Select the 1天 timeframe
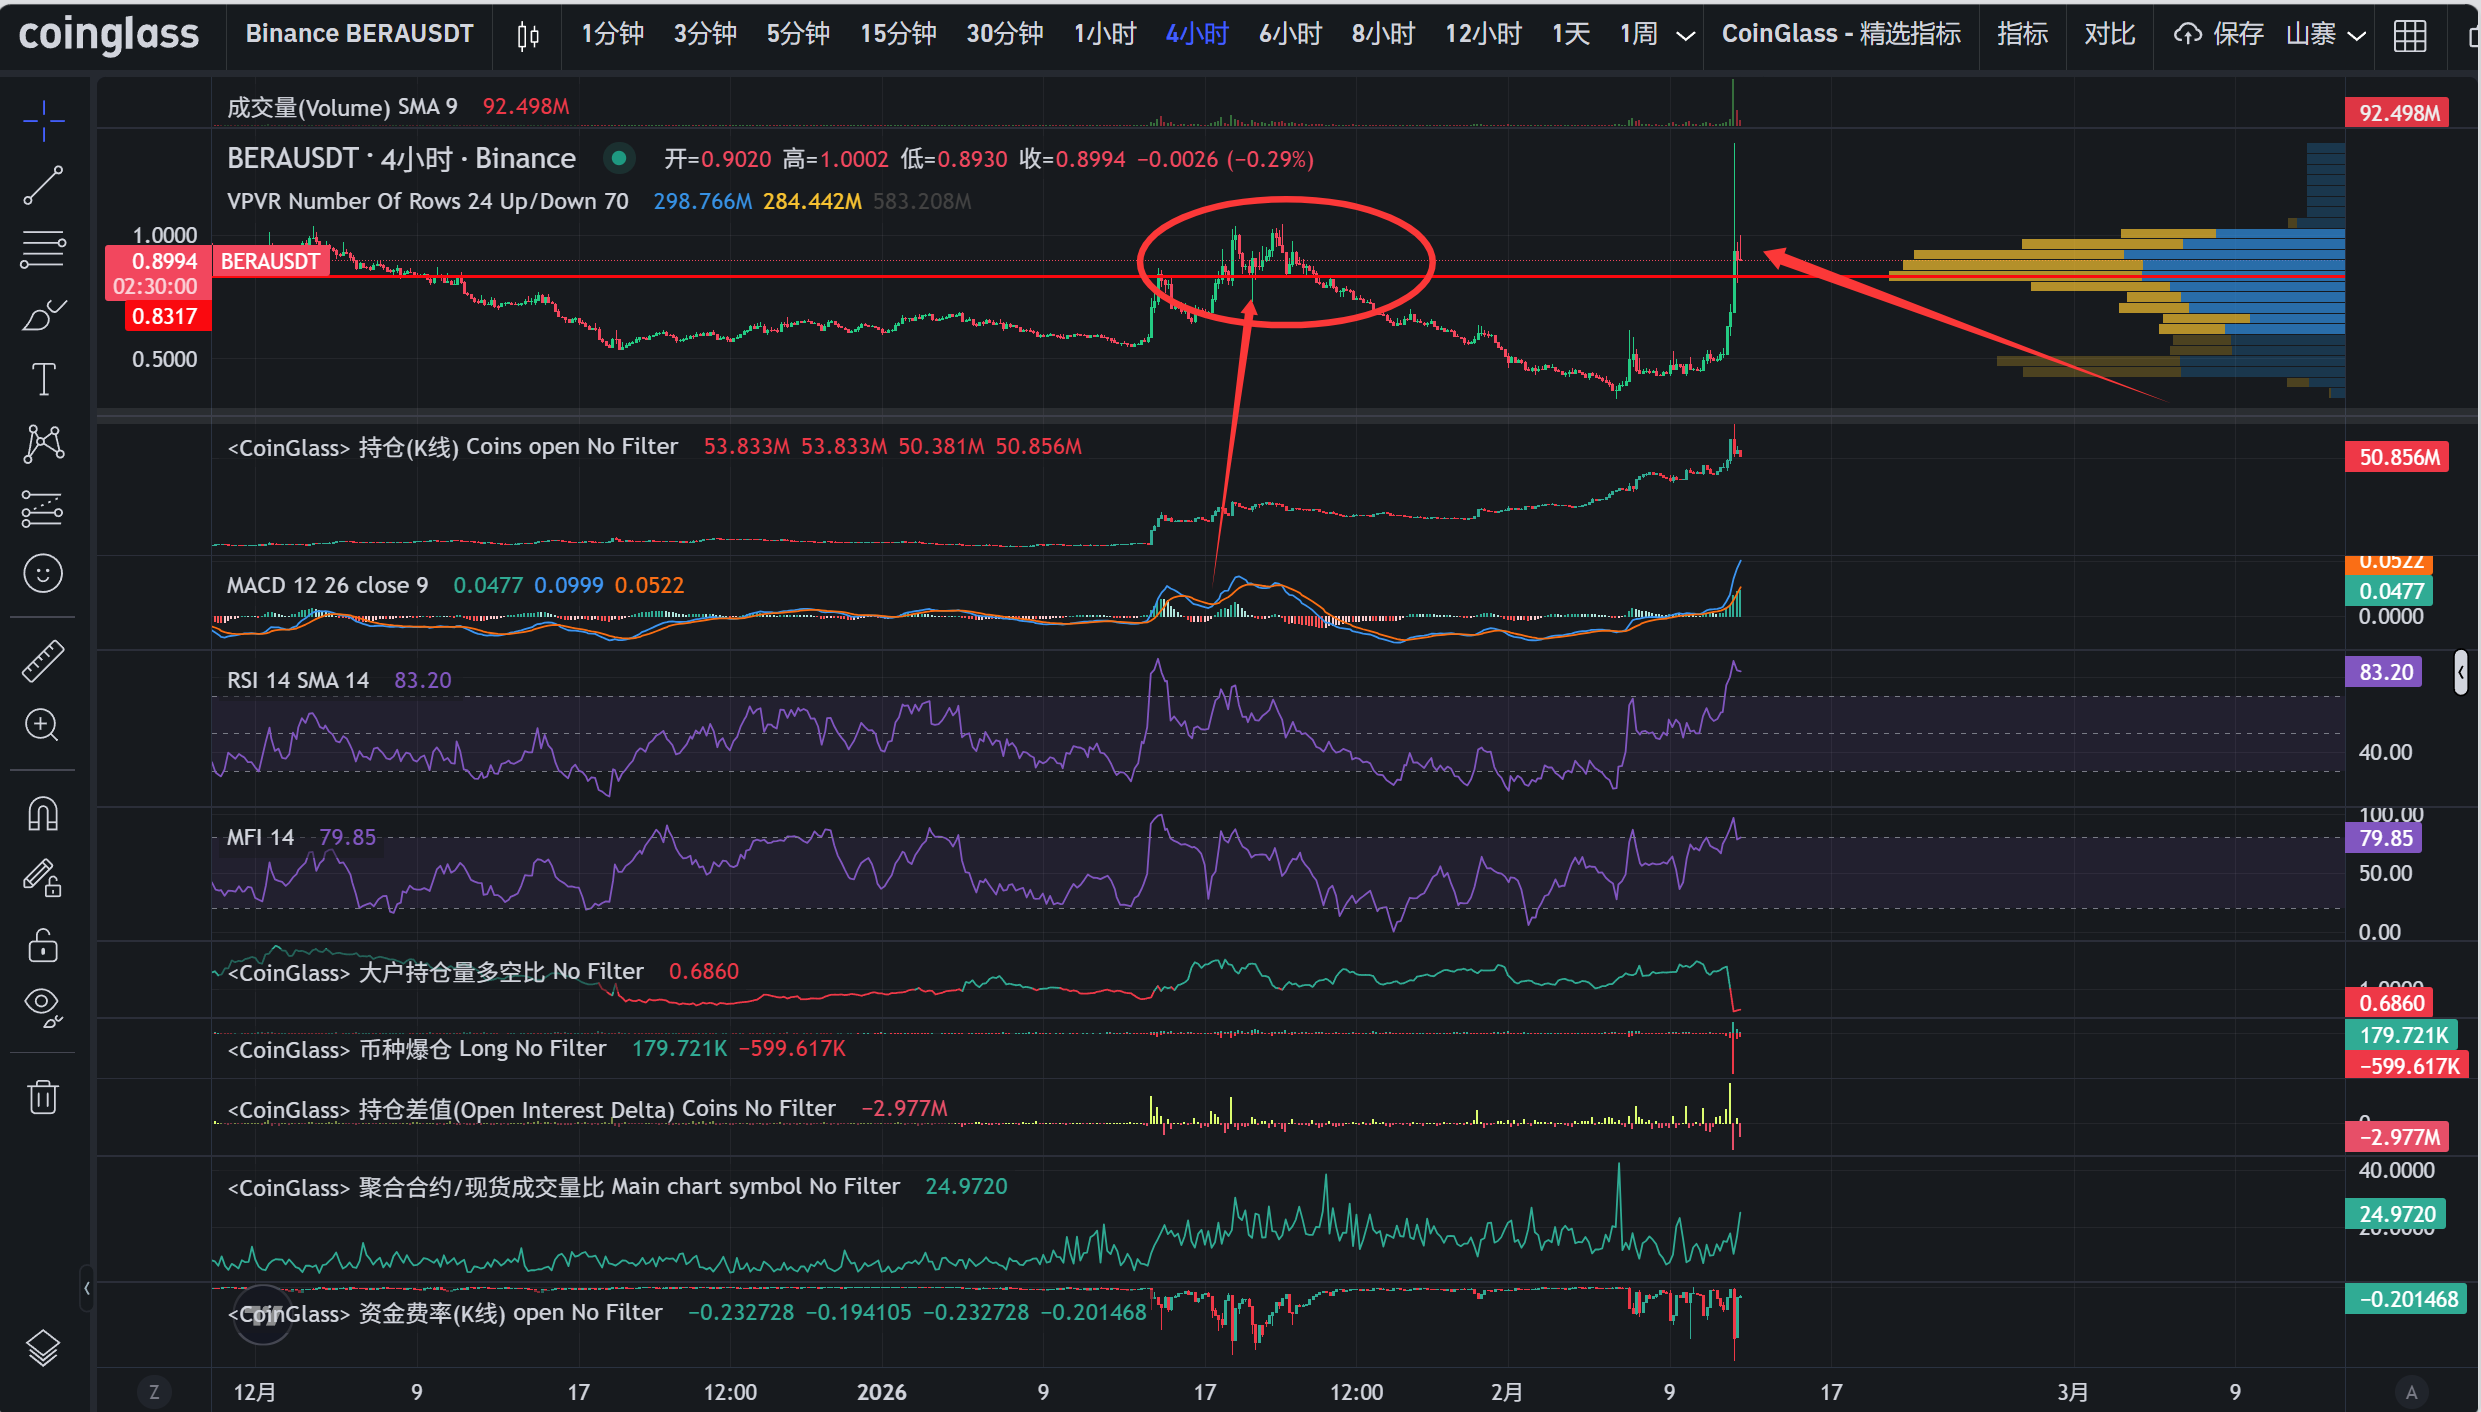 coord(1570,35)
